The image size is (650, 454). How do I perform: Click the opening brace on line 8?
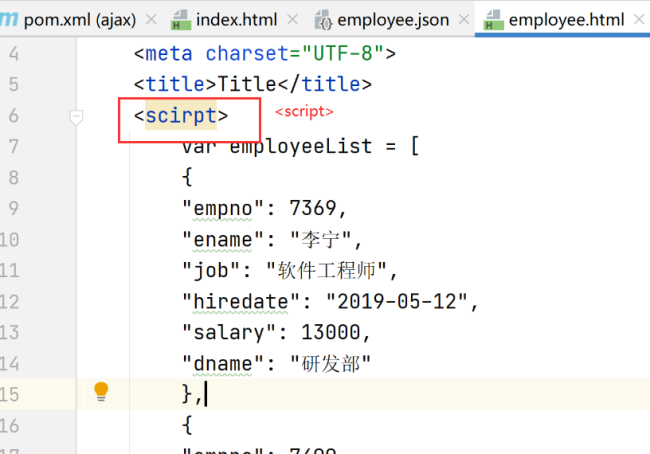pos(187,177)
